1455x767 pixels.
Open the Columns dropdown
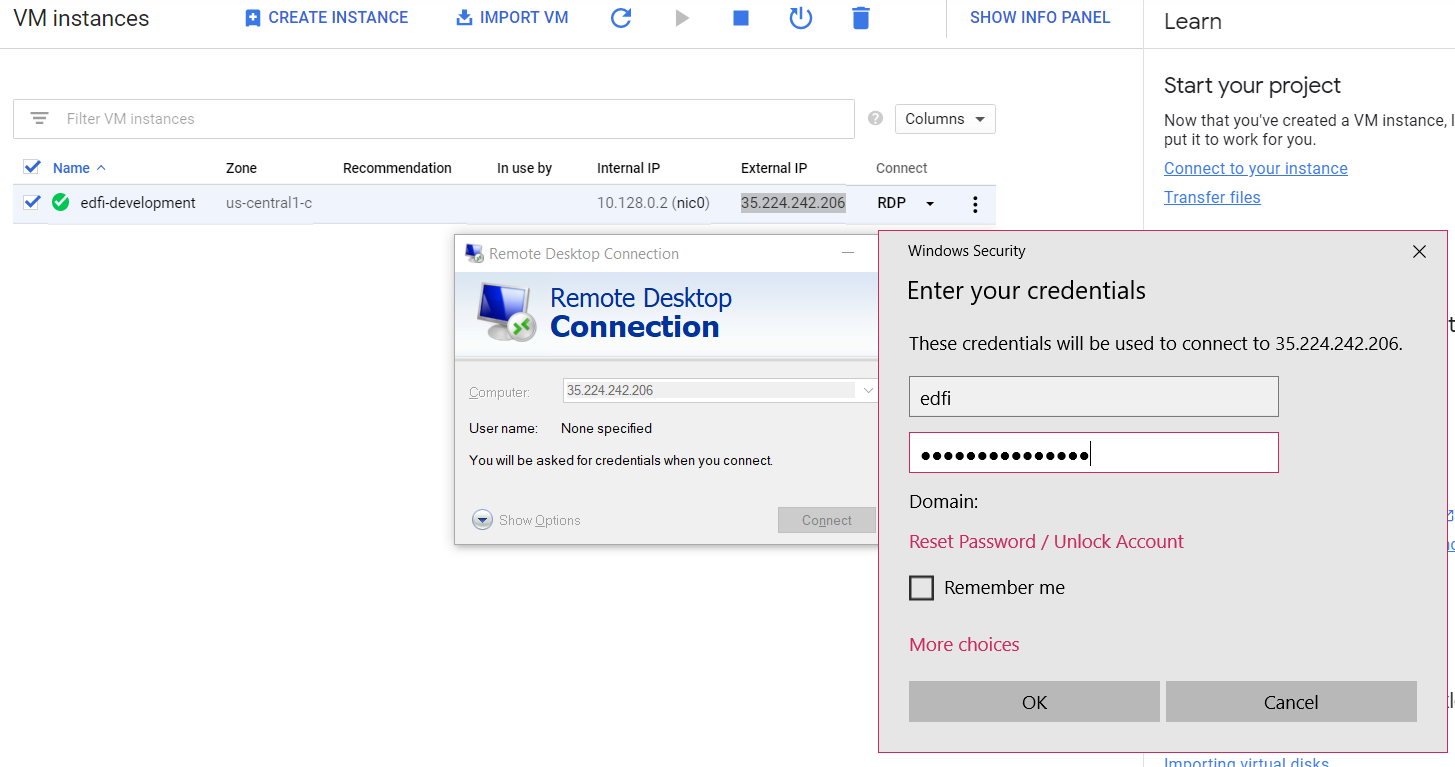(x=945, y=119)
